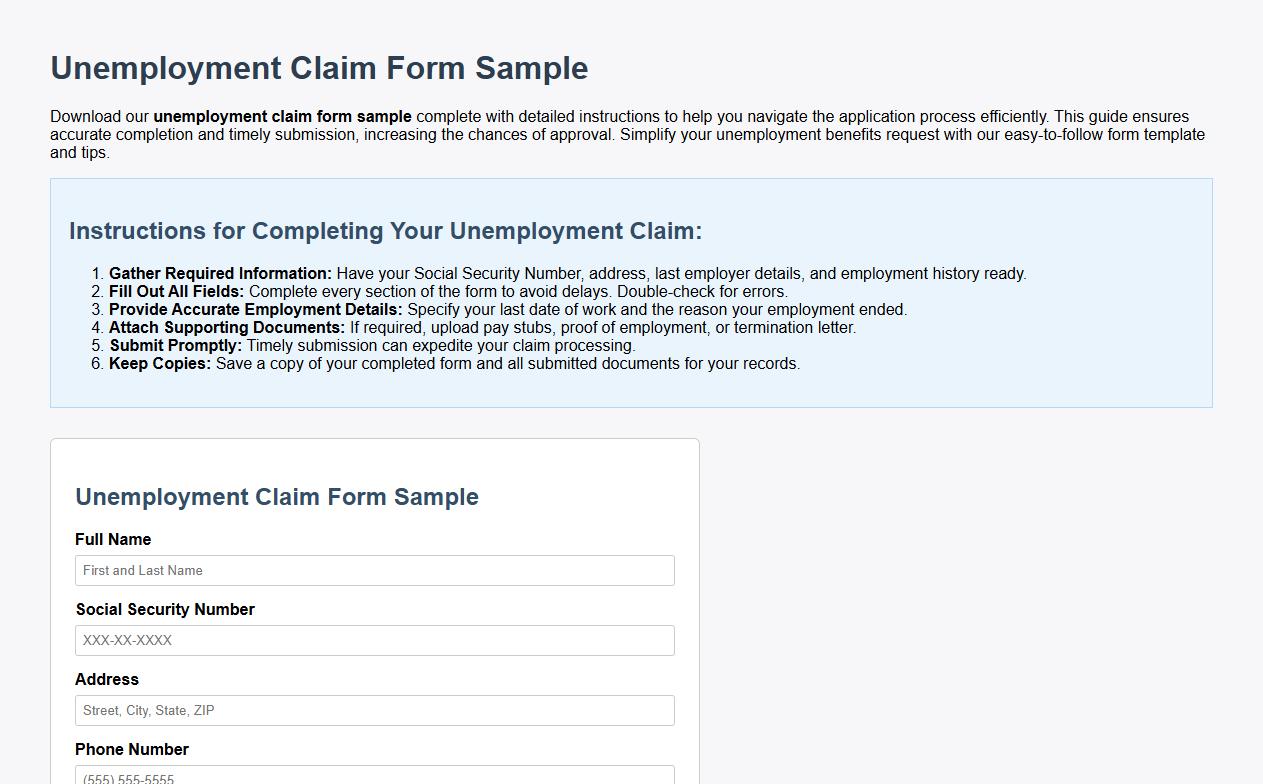Click the introductory description paragraph

pyautogui.click(x=627, y=133)
